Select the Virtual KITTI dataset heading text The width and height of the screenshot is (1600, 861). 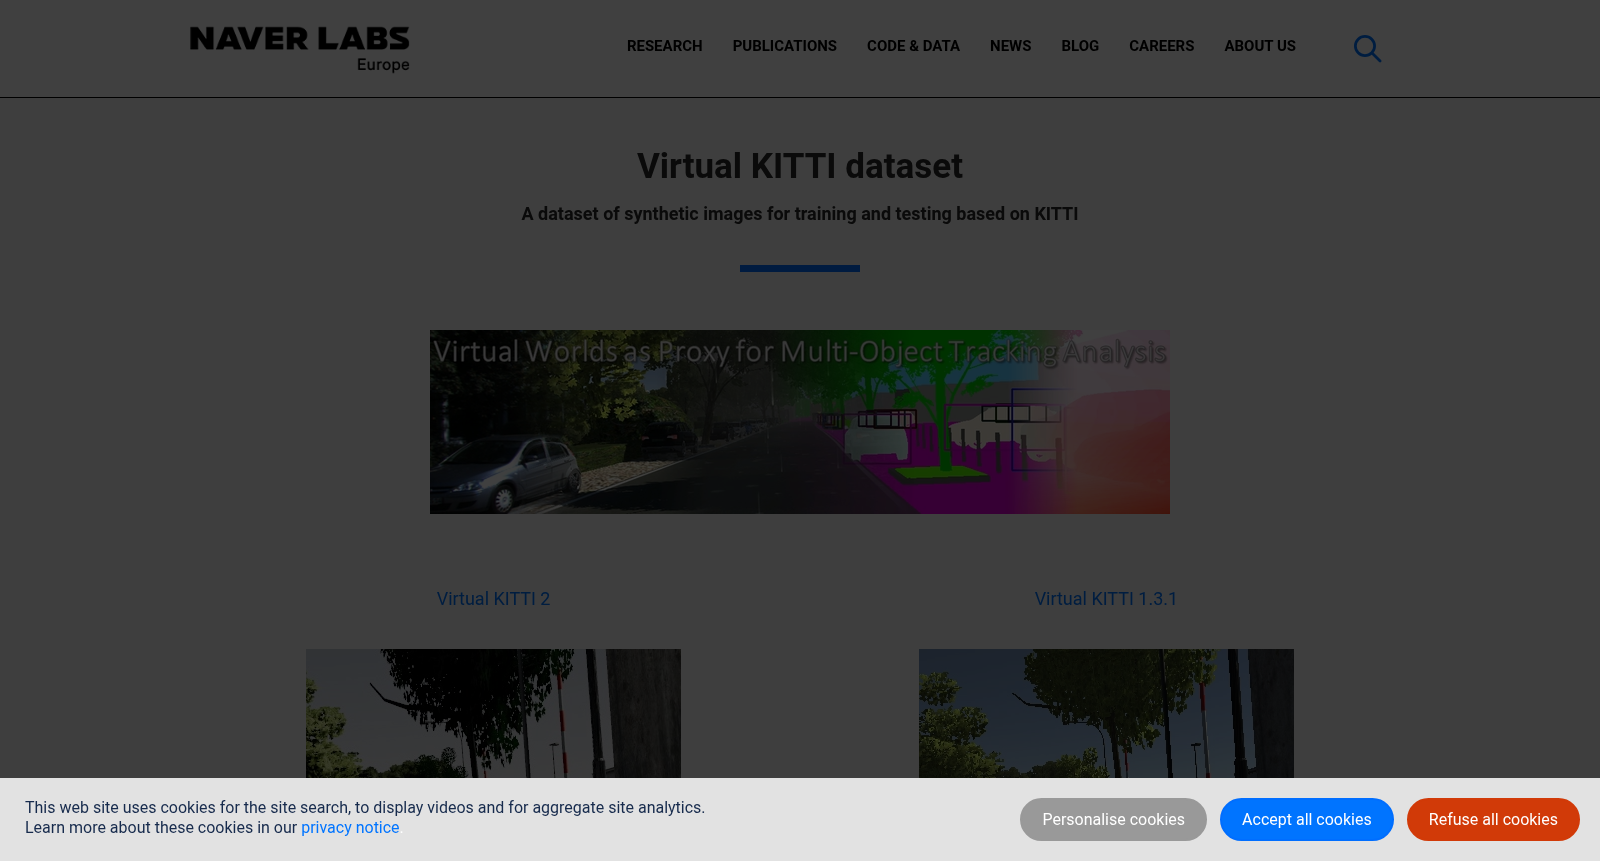pos(800,166)
